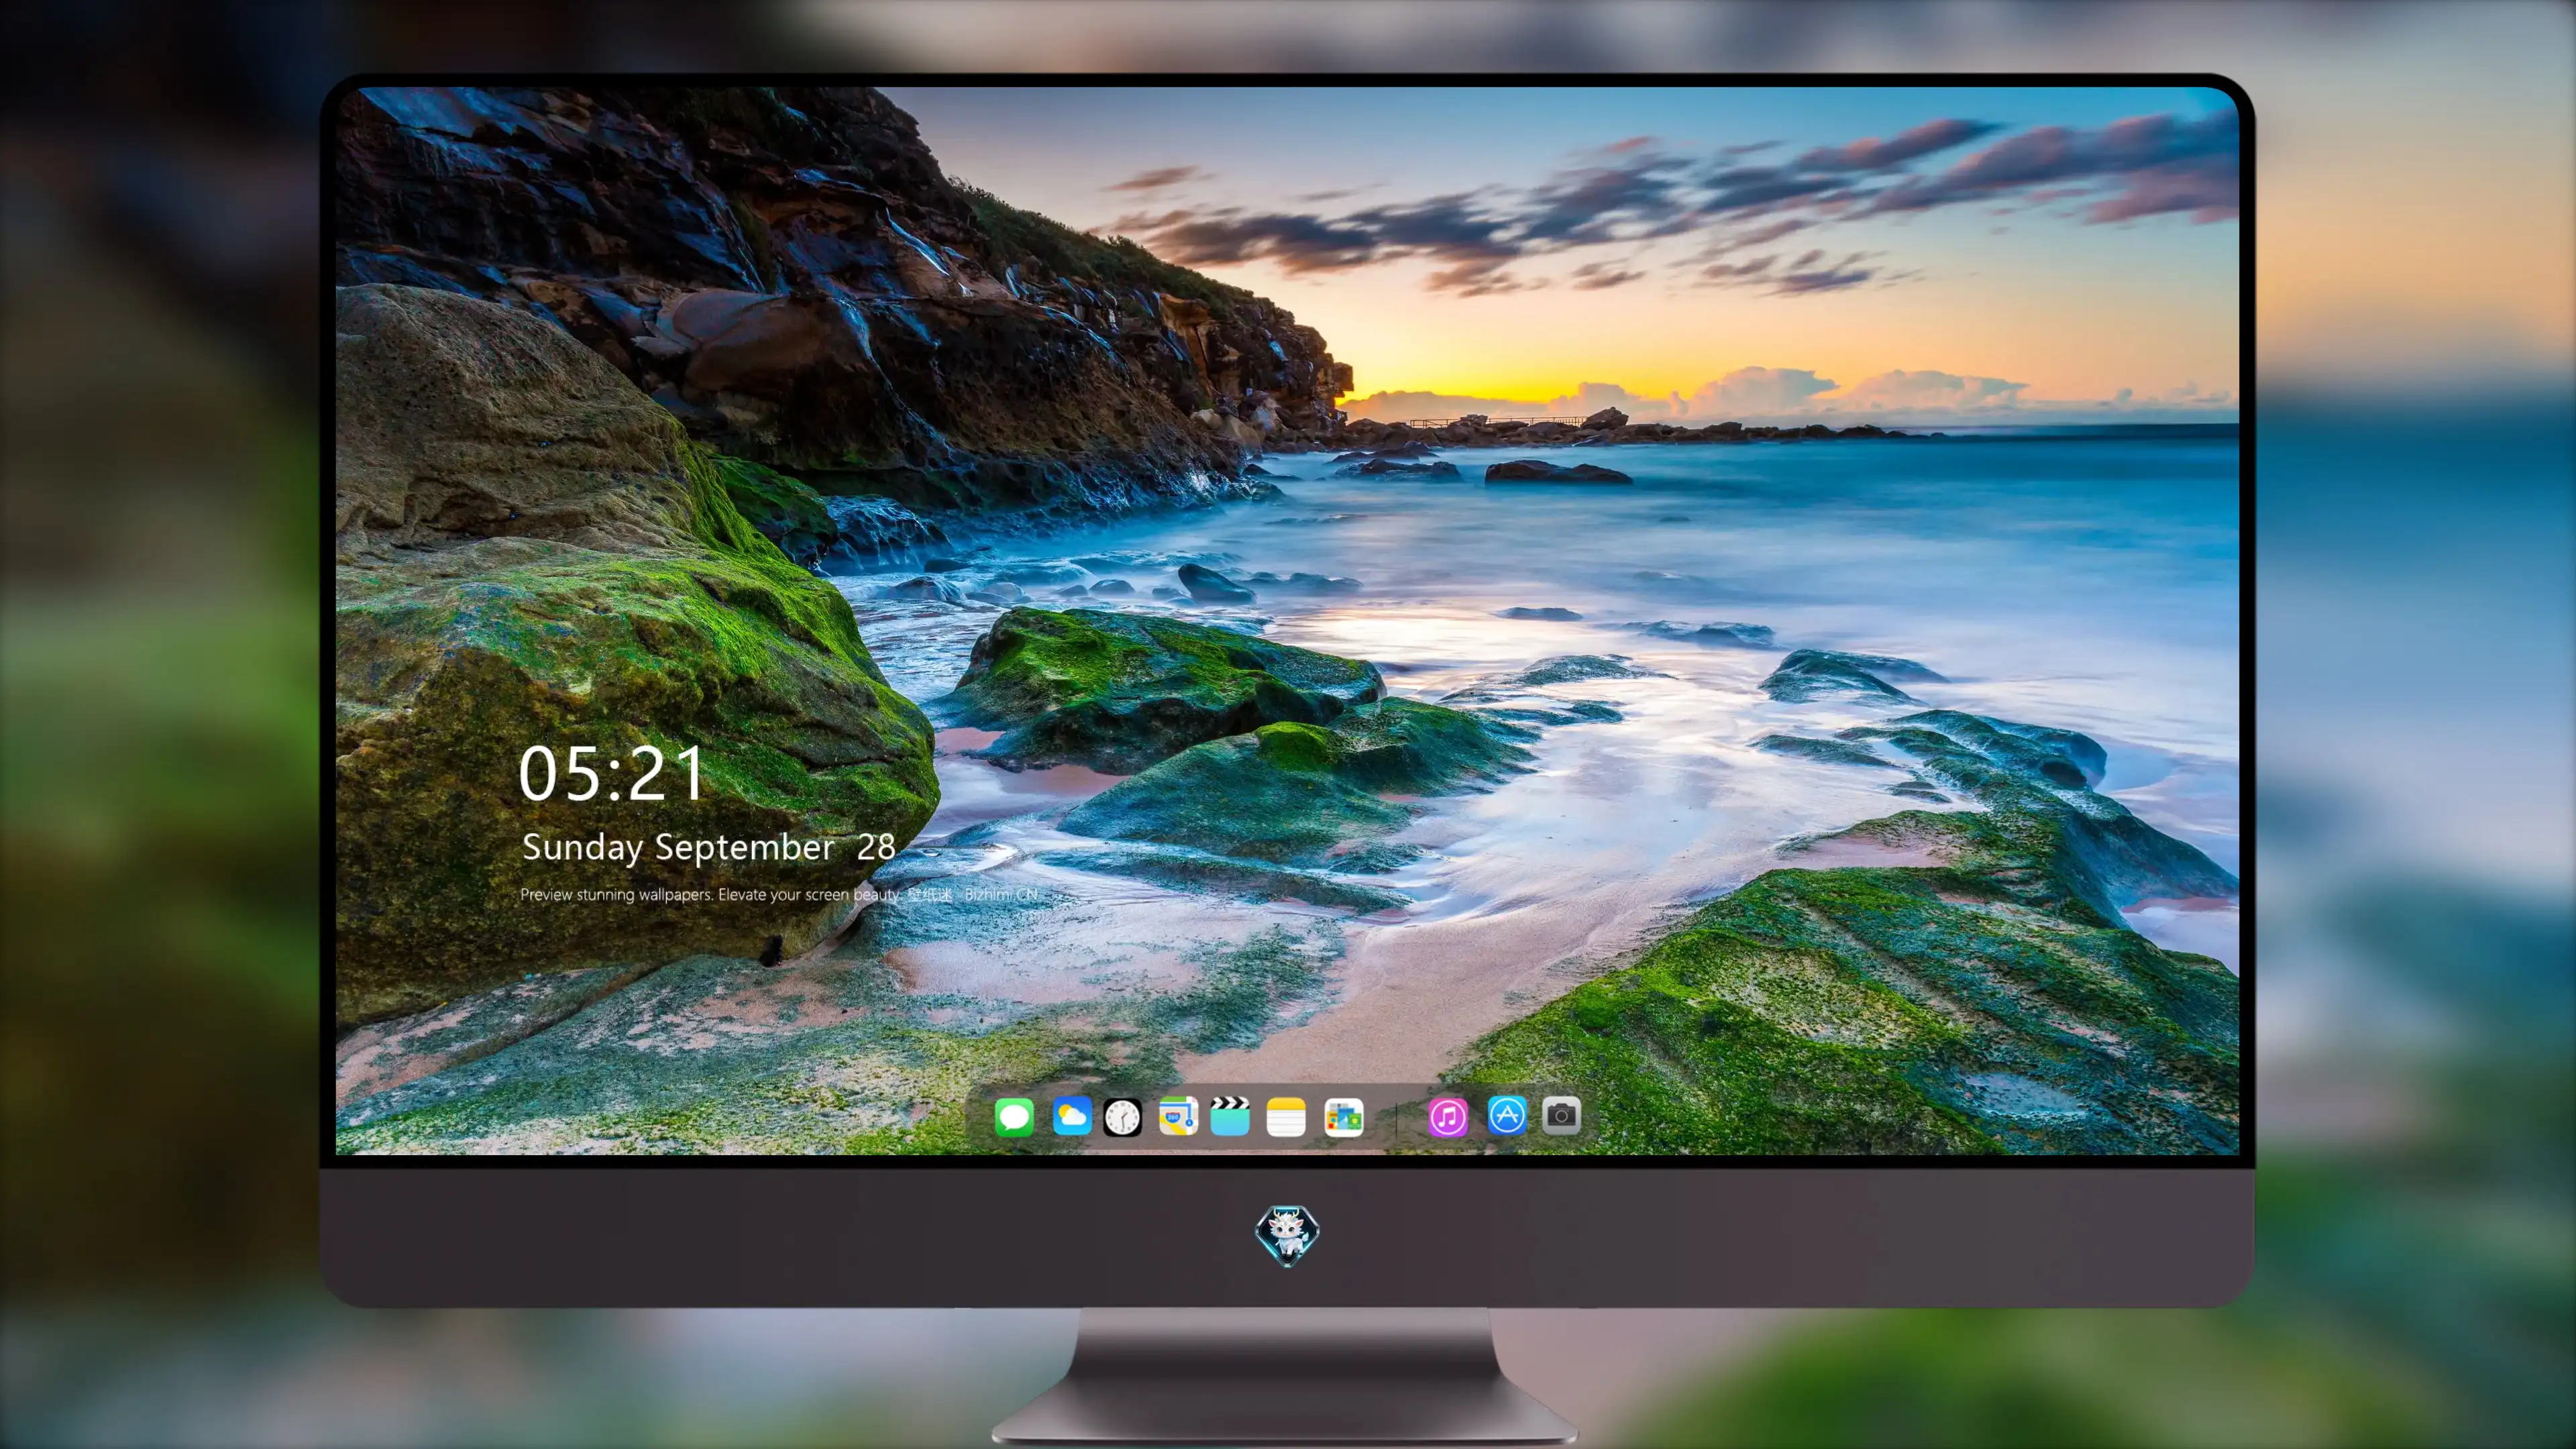2576x1449 pixels.
Task: Click the 'Preview stunning wallpapers' caption text
Action: pyautogui.click(x=779, y=894)
